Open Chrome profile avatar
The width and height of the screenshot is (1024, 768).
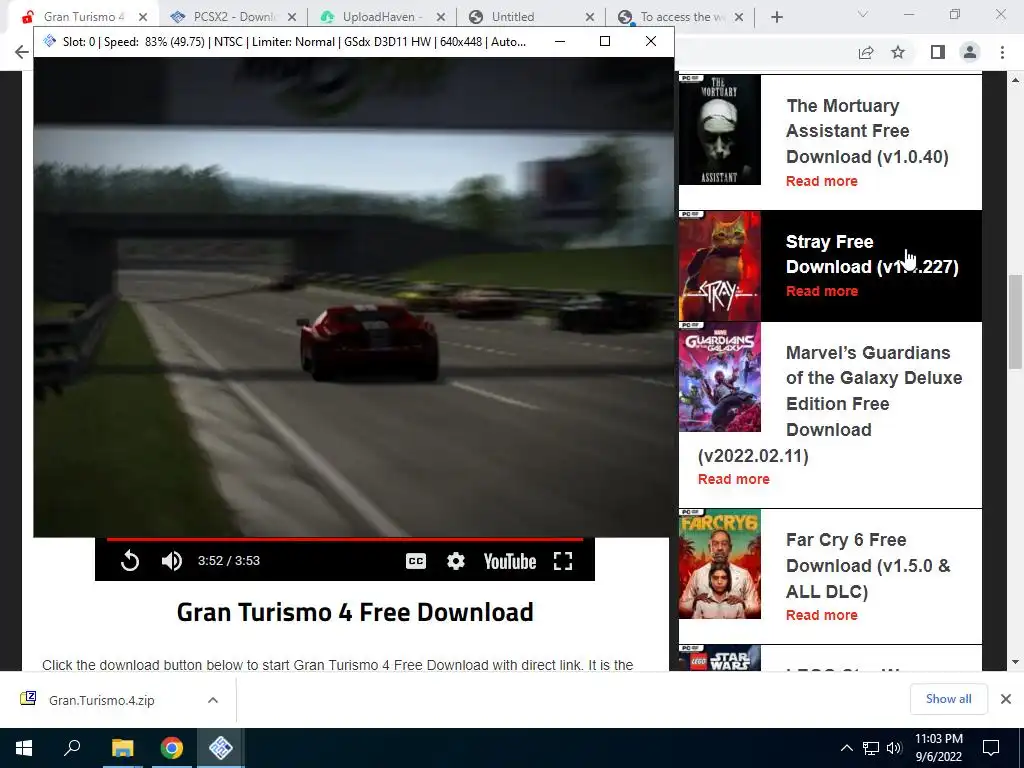tap(970, 52)
